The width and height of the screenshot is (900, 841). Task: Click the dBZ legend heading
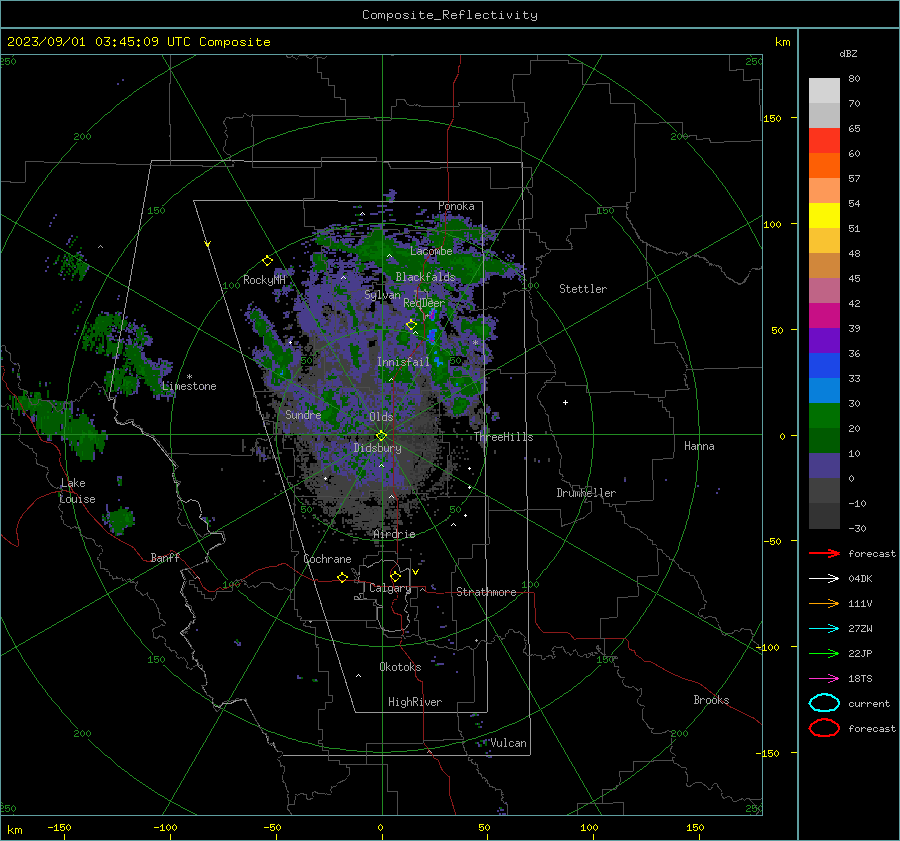pos(848,53)
